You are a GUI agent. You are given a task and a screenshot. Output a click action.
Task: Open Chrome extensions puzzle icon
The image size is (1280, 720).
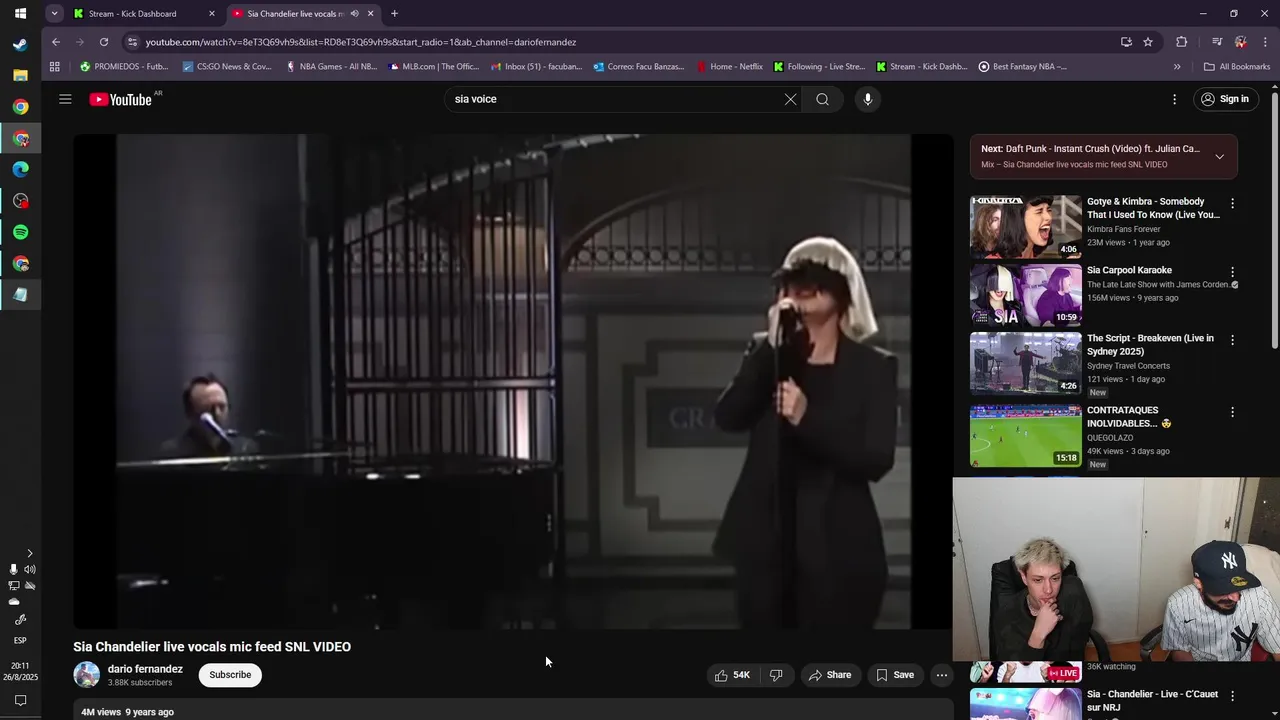1182,42
